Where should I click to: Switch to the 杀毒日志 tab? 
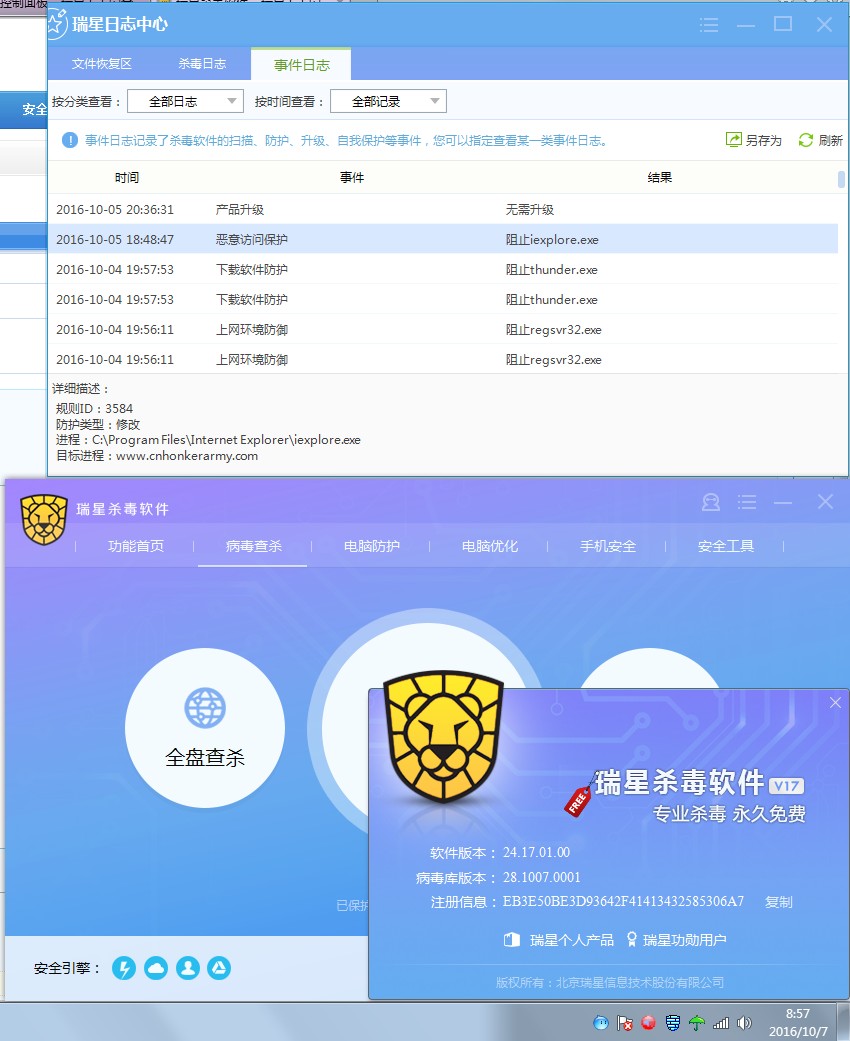coord(202,64)
